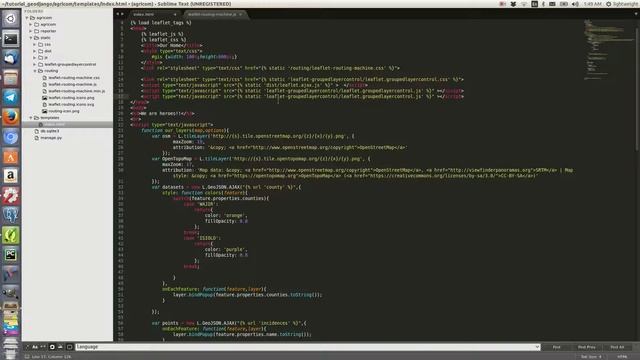
Task: Go to next tab arrow
Action: (x=122, y=14)
